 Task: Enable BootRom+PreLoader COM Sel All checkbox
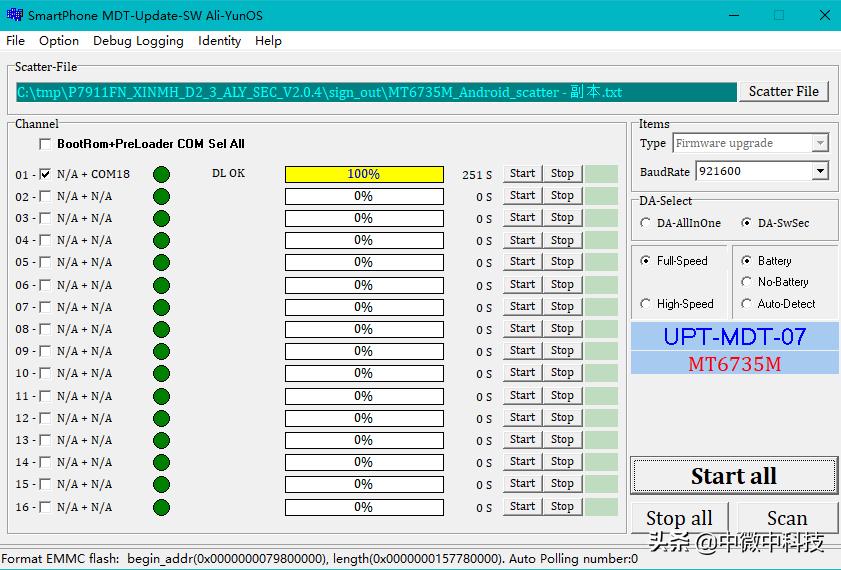pyautogui.click(x=45, y=144)
